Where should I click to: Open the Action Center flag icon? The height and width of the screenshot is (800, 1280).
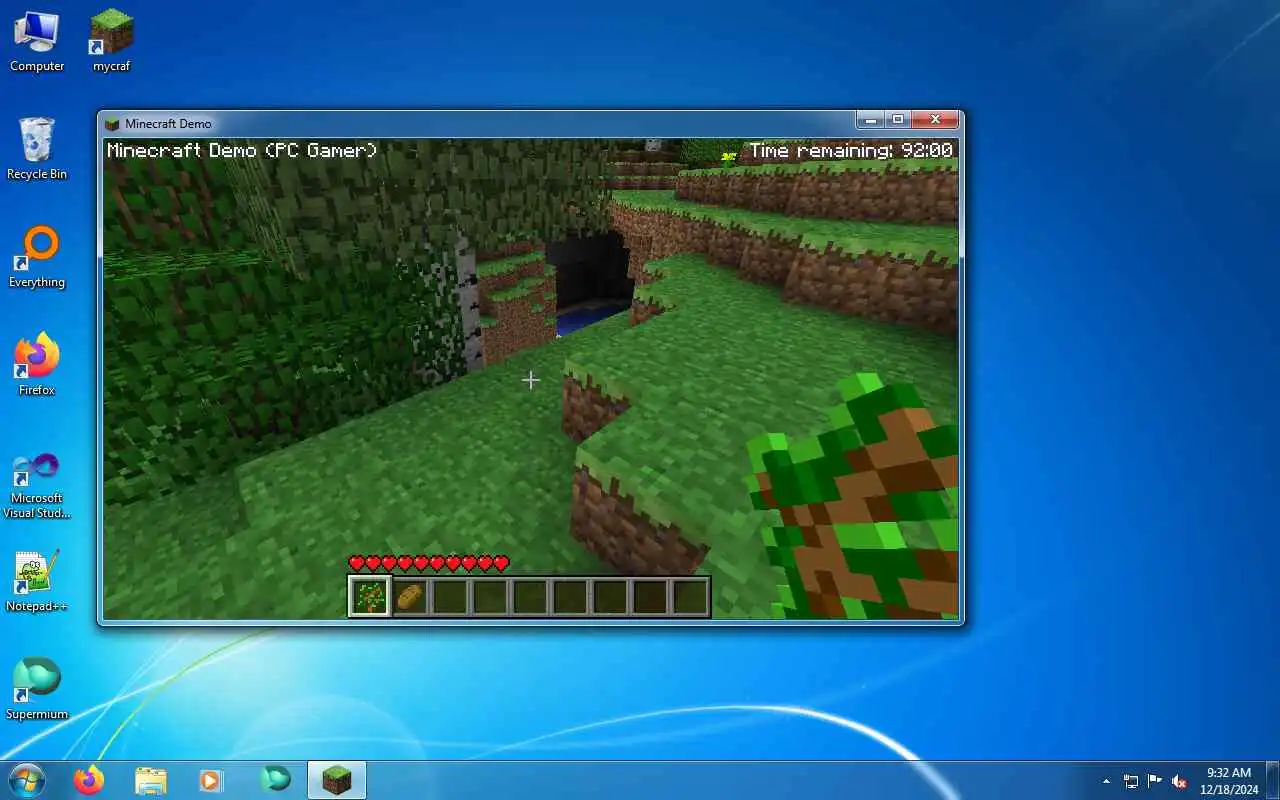1155,781
